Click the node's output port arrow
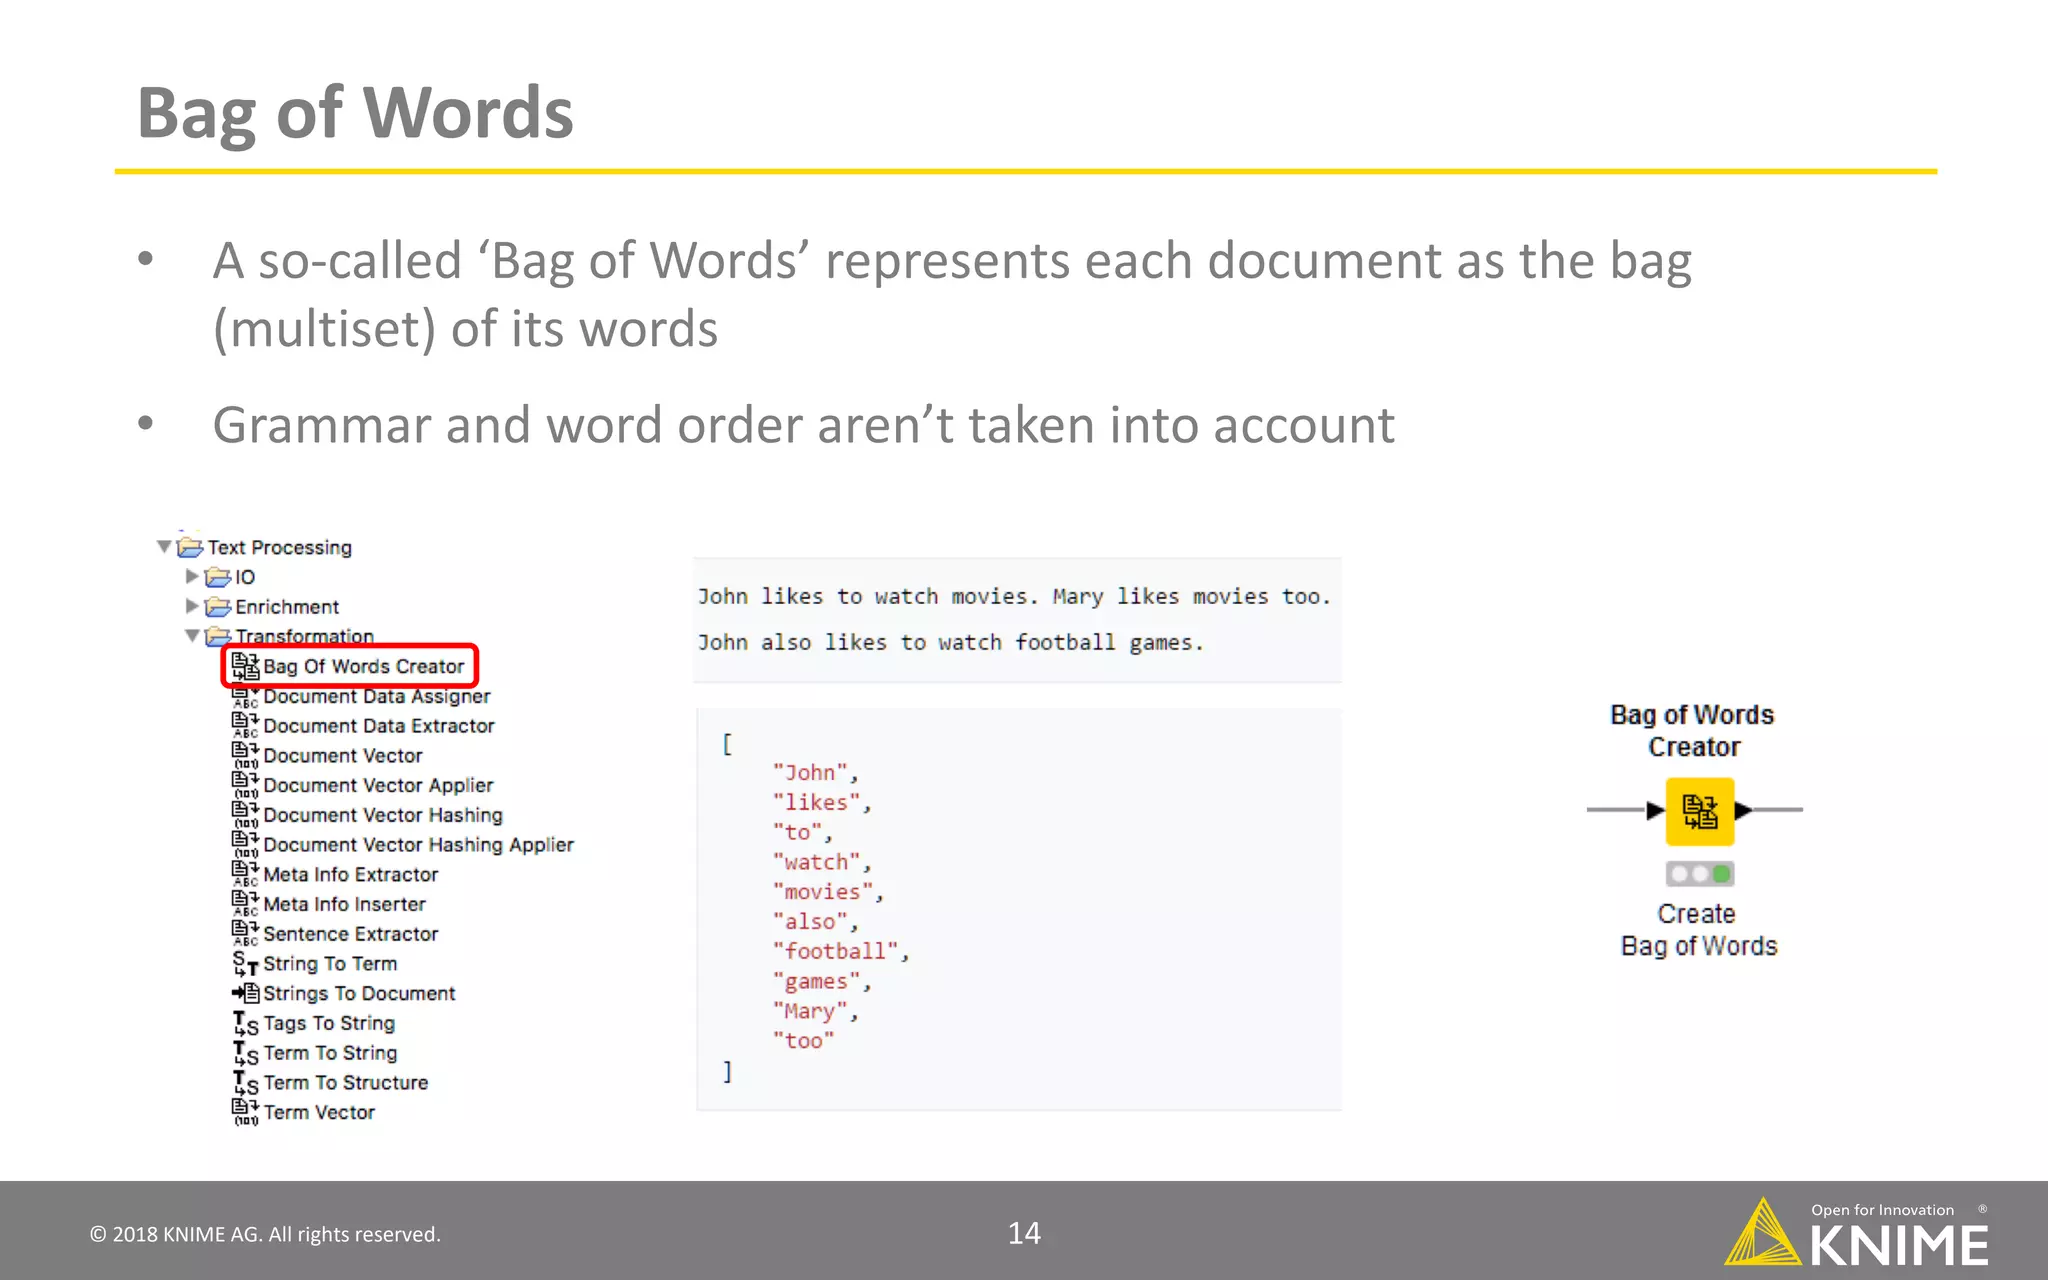 pyautogui.click(x=1743, y=811)
